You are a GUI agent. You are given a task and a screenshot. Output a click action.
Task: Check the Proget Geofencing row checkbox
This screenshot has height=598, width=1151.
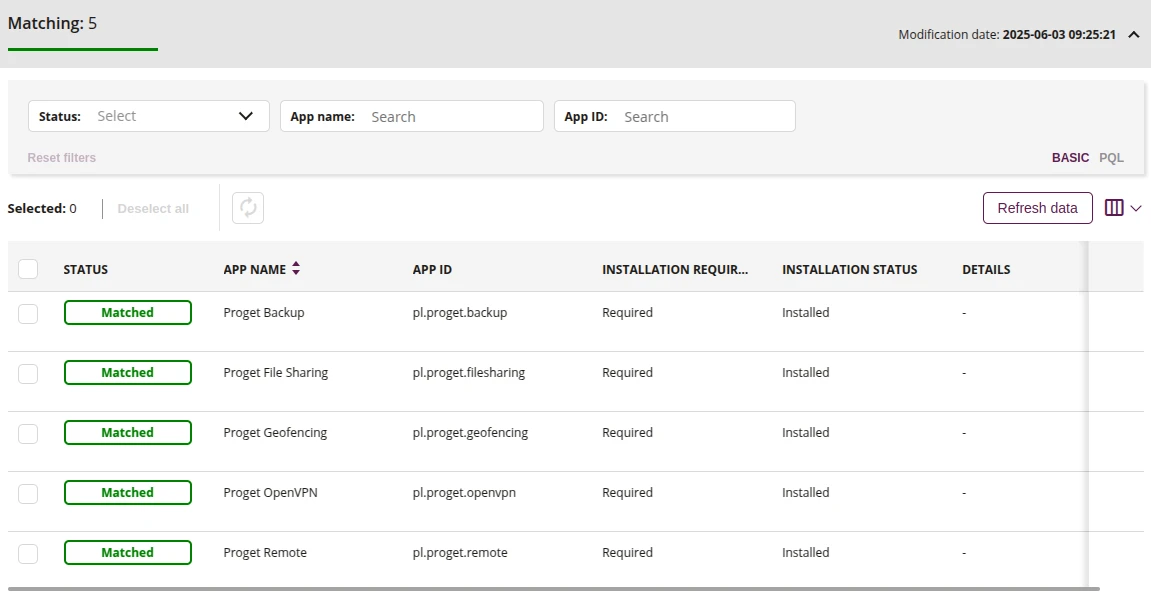click(28, 434)
